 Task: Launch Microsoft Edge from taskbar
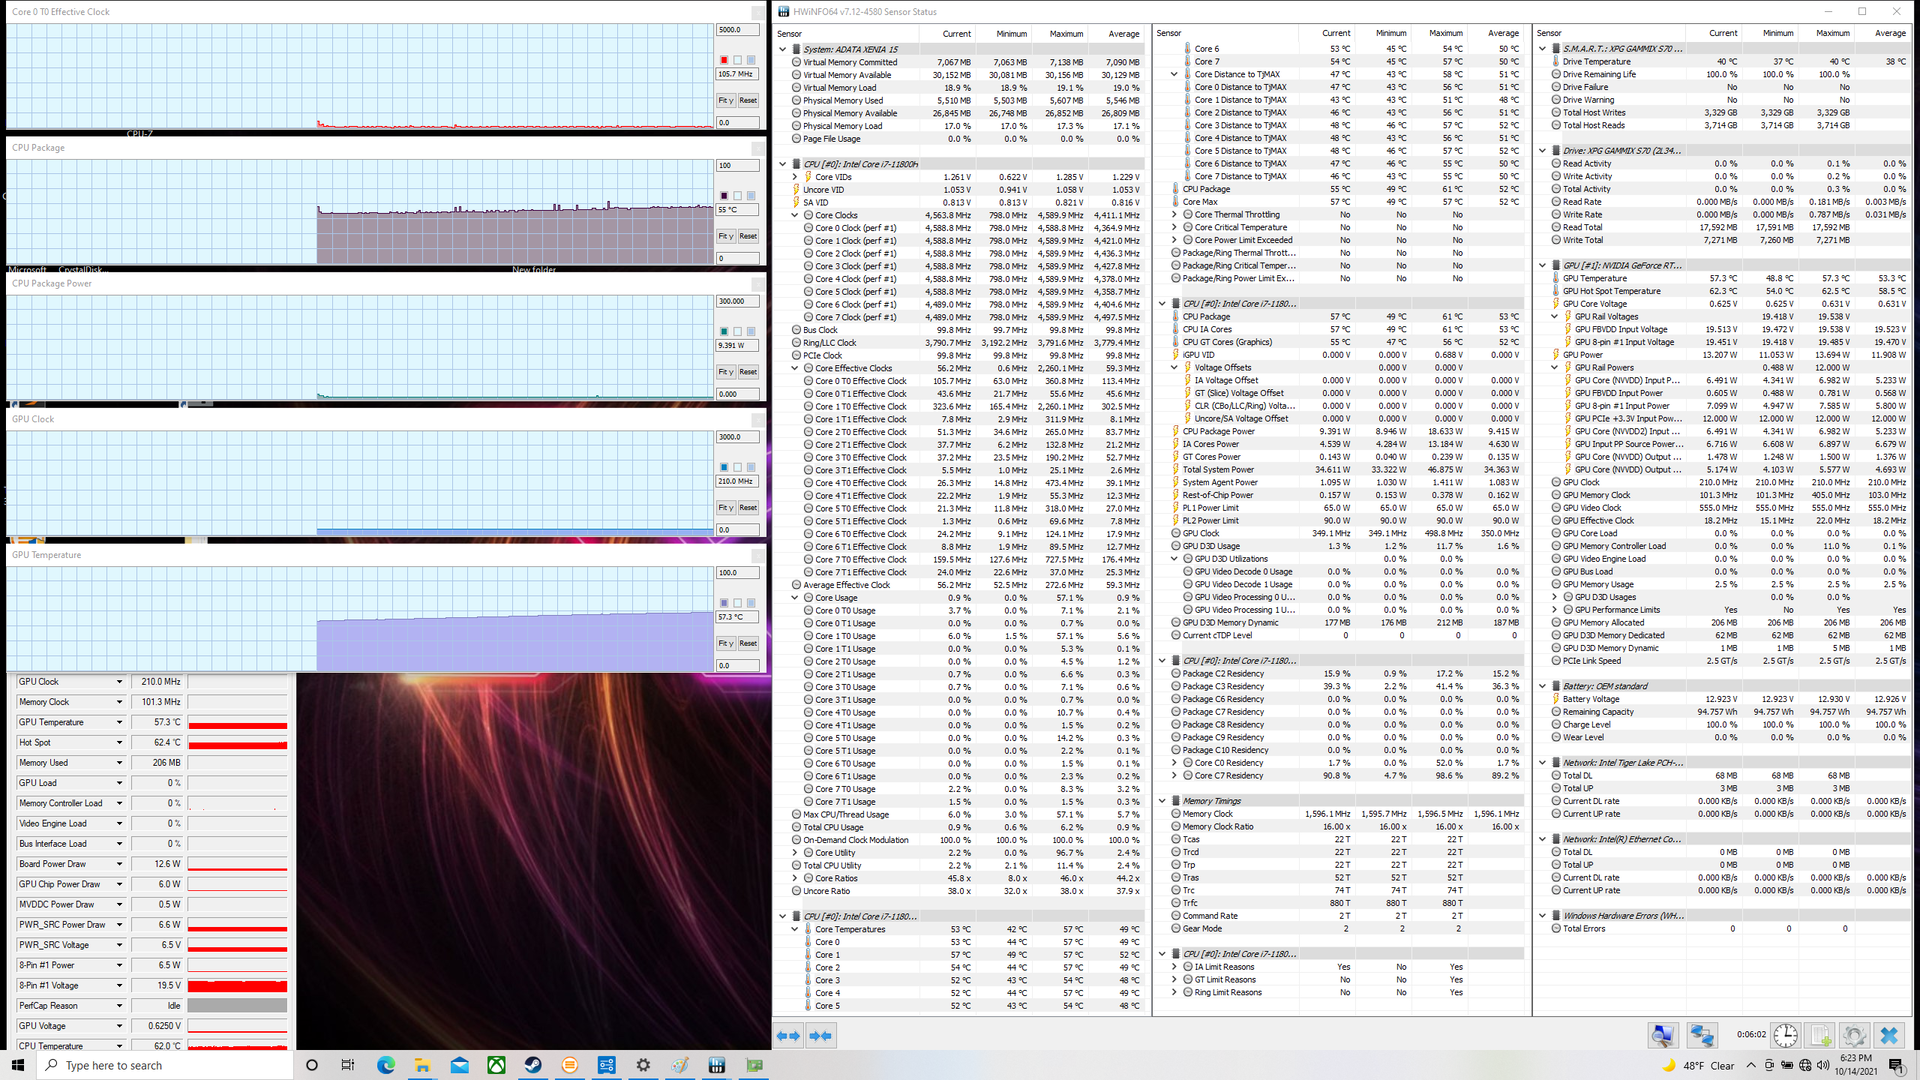[x=385, y=1065]
